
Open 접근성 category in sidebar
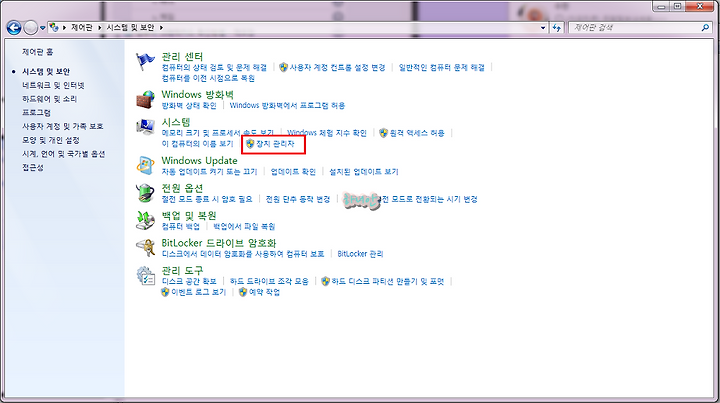point(33,168)
